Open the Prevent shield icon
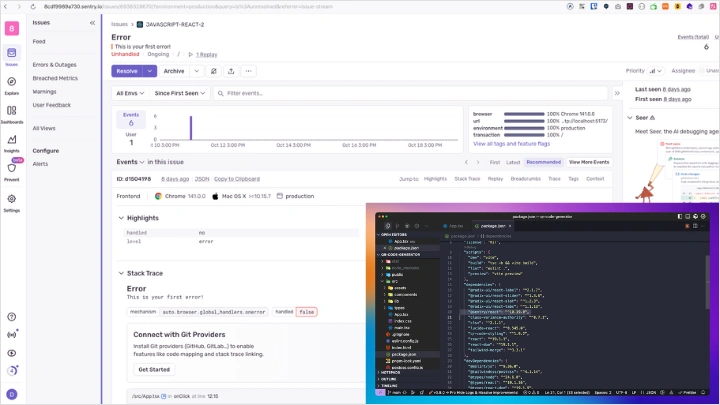Viewport: 720px width, 405px height. click(x=11, y=169)
